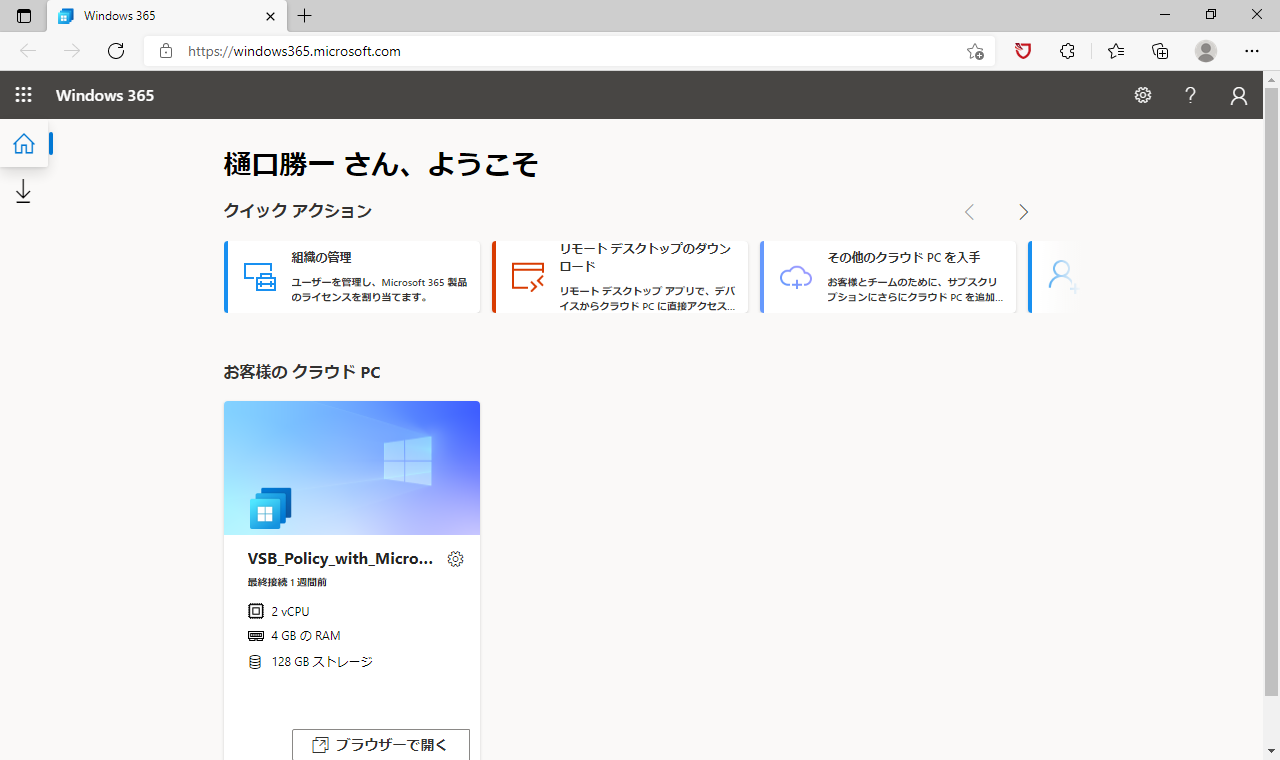Close the Windows 365 tab
1280x760 pixels.
tap(270, 16)
